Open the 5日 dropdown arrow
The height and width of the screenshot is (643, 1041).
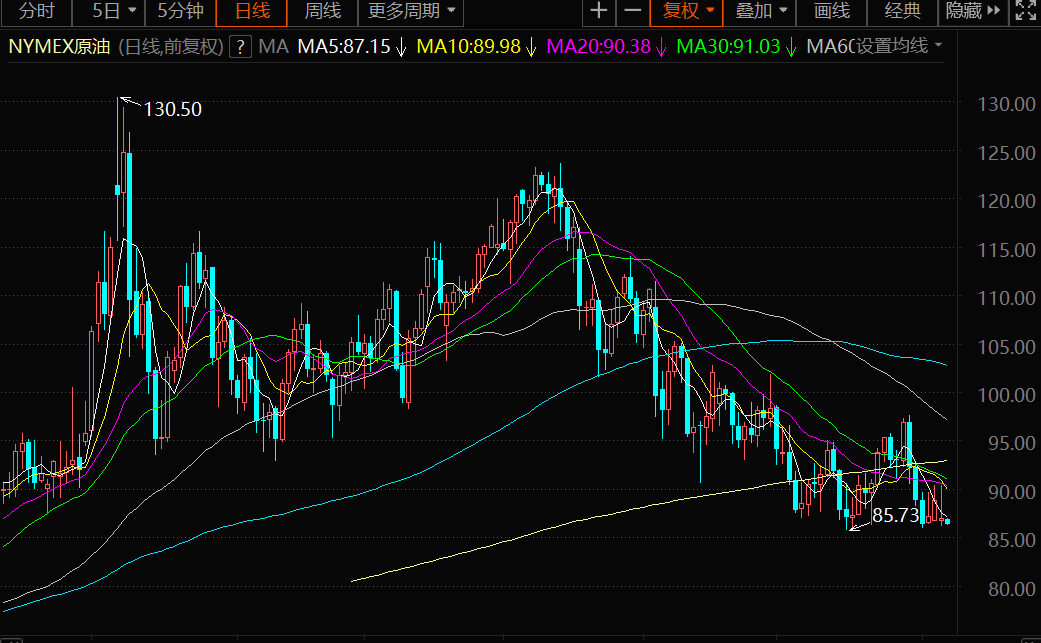132,11
